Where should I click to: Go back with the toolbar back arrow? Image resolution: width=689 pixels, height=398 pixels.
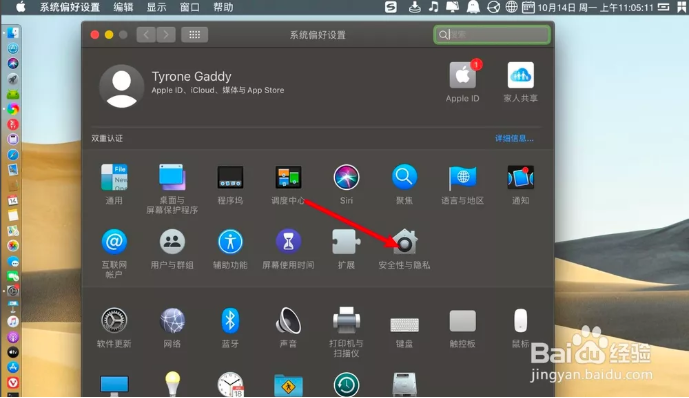click(x=146, y=35)
